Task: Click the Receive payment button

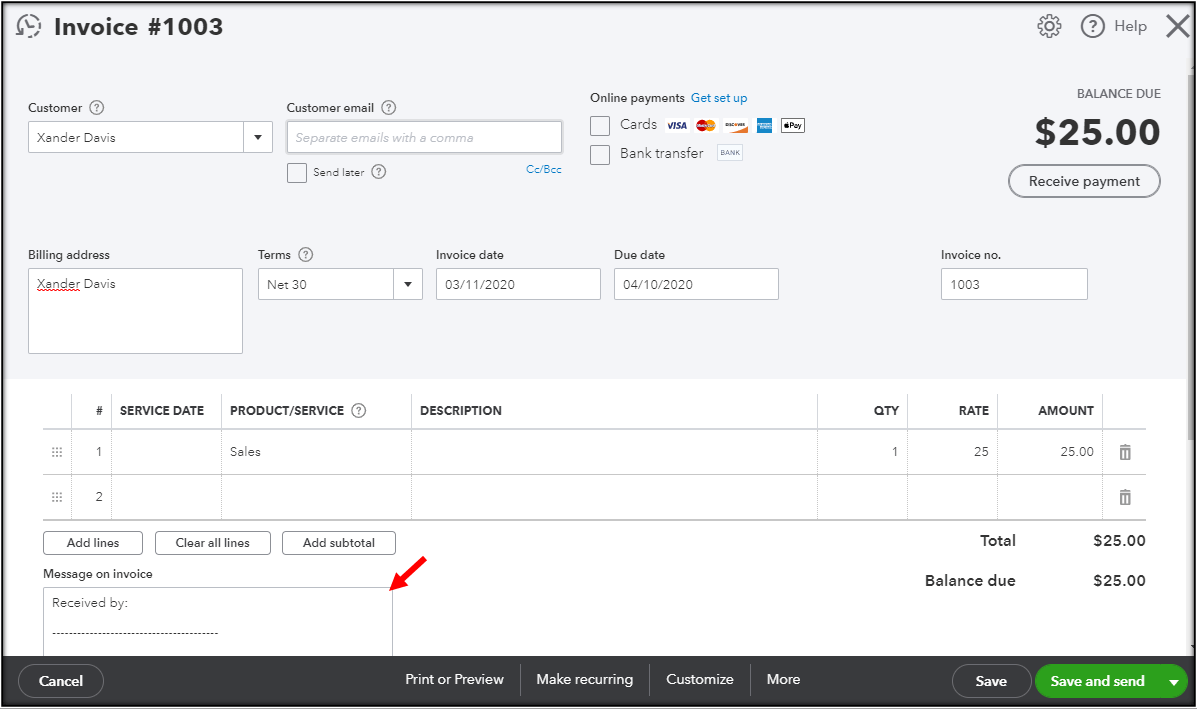Action: pos(1084,181)
